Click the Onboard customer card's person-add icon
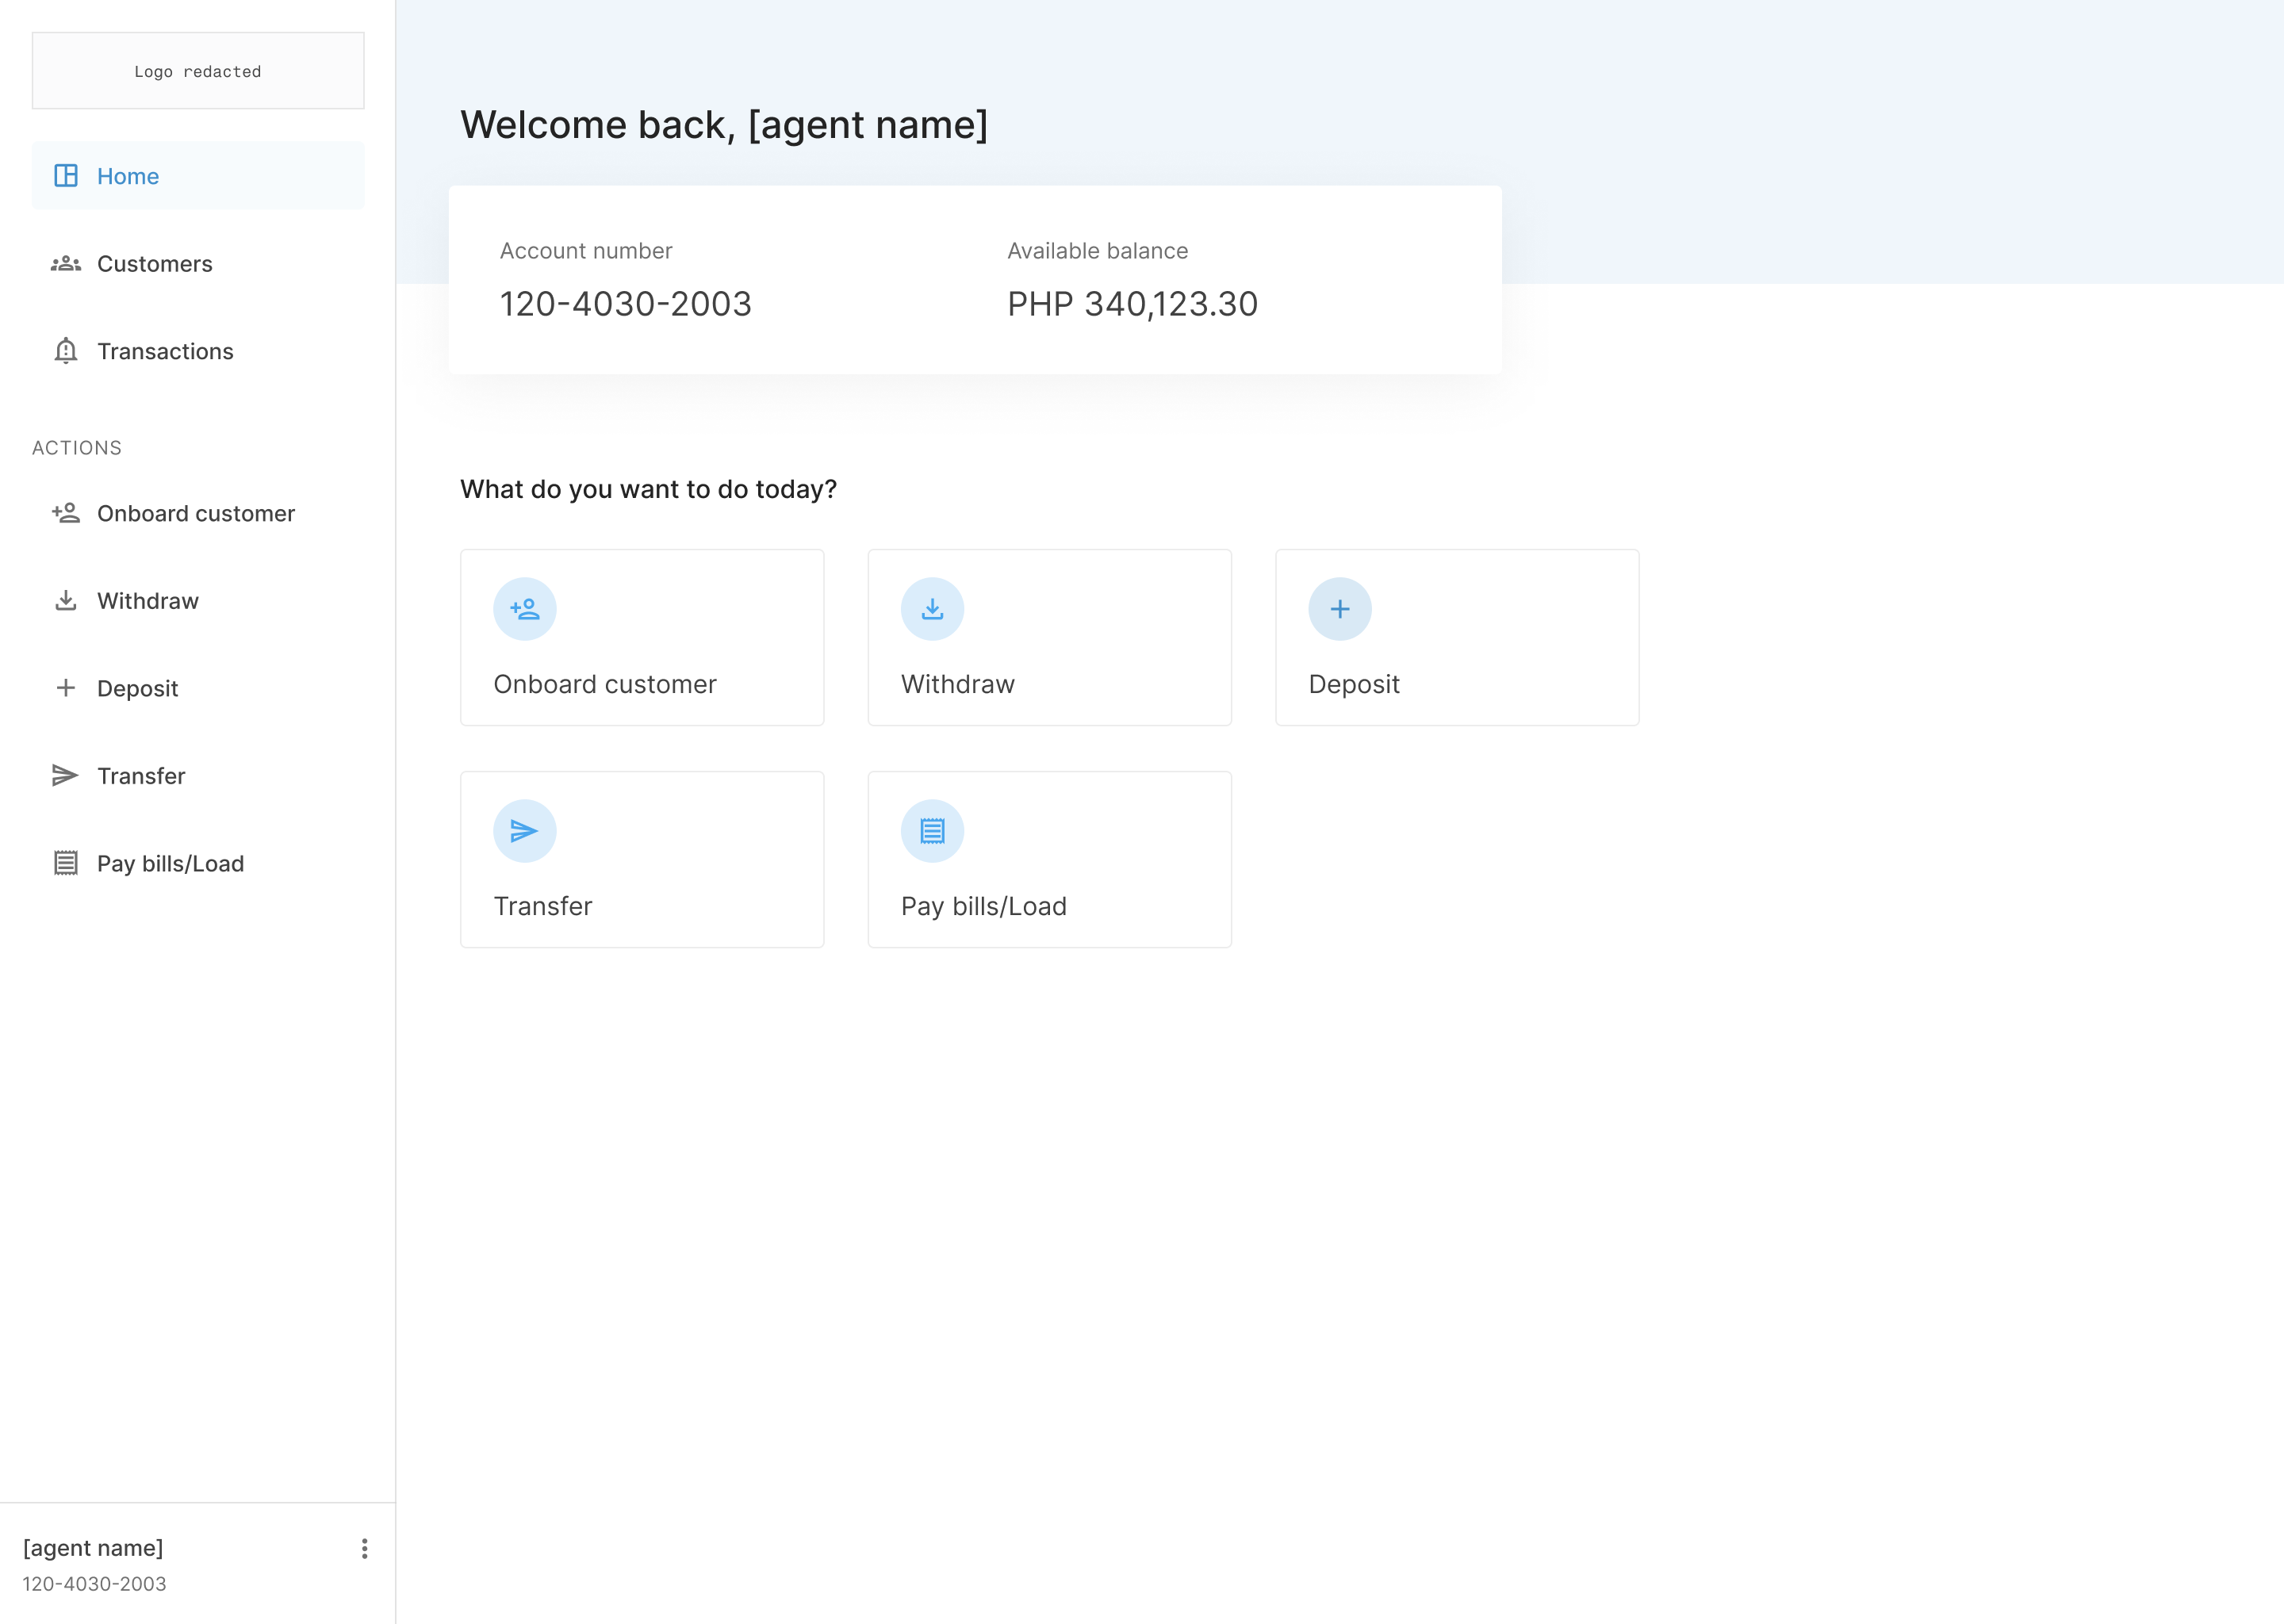This screenshot has width=2284, height=1624. (x=525, y=609)
